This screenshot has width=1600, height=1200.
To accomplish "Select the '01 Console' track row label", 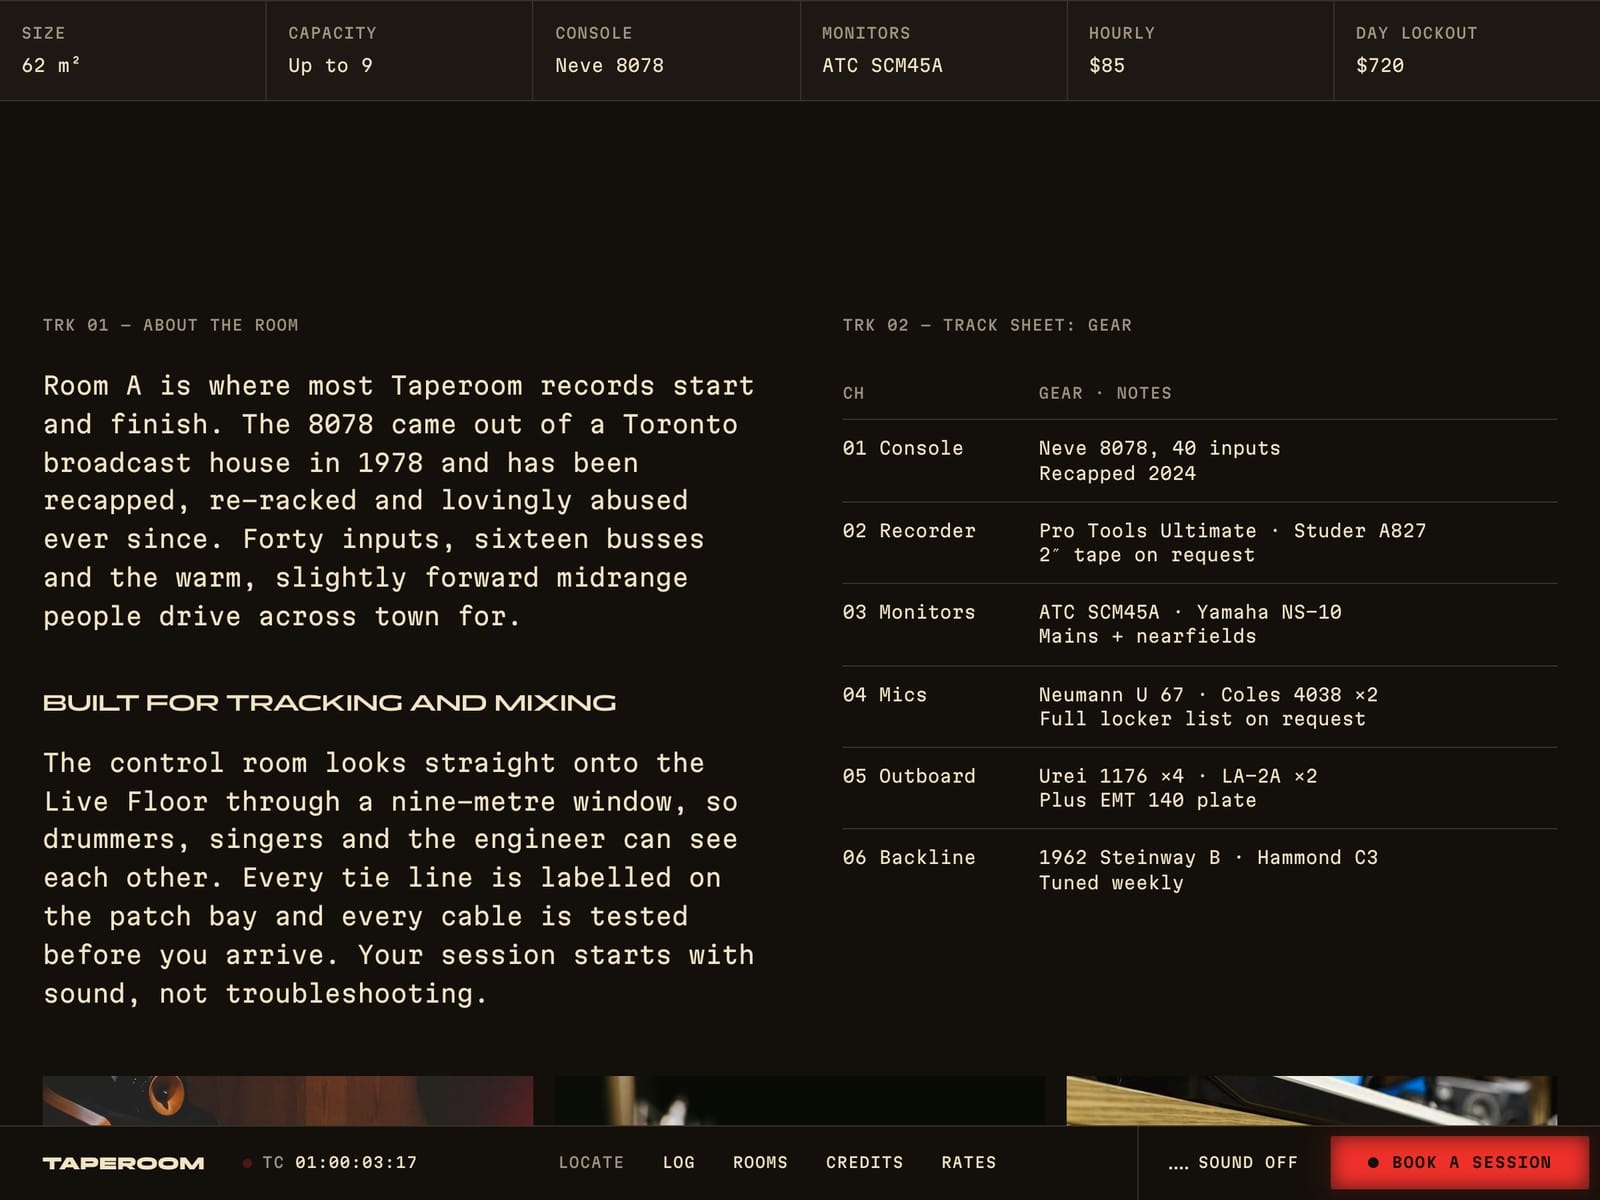I will pos(903,448).
